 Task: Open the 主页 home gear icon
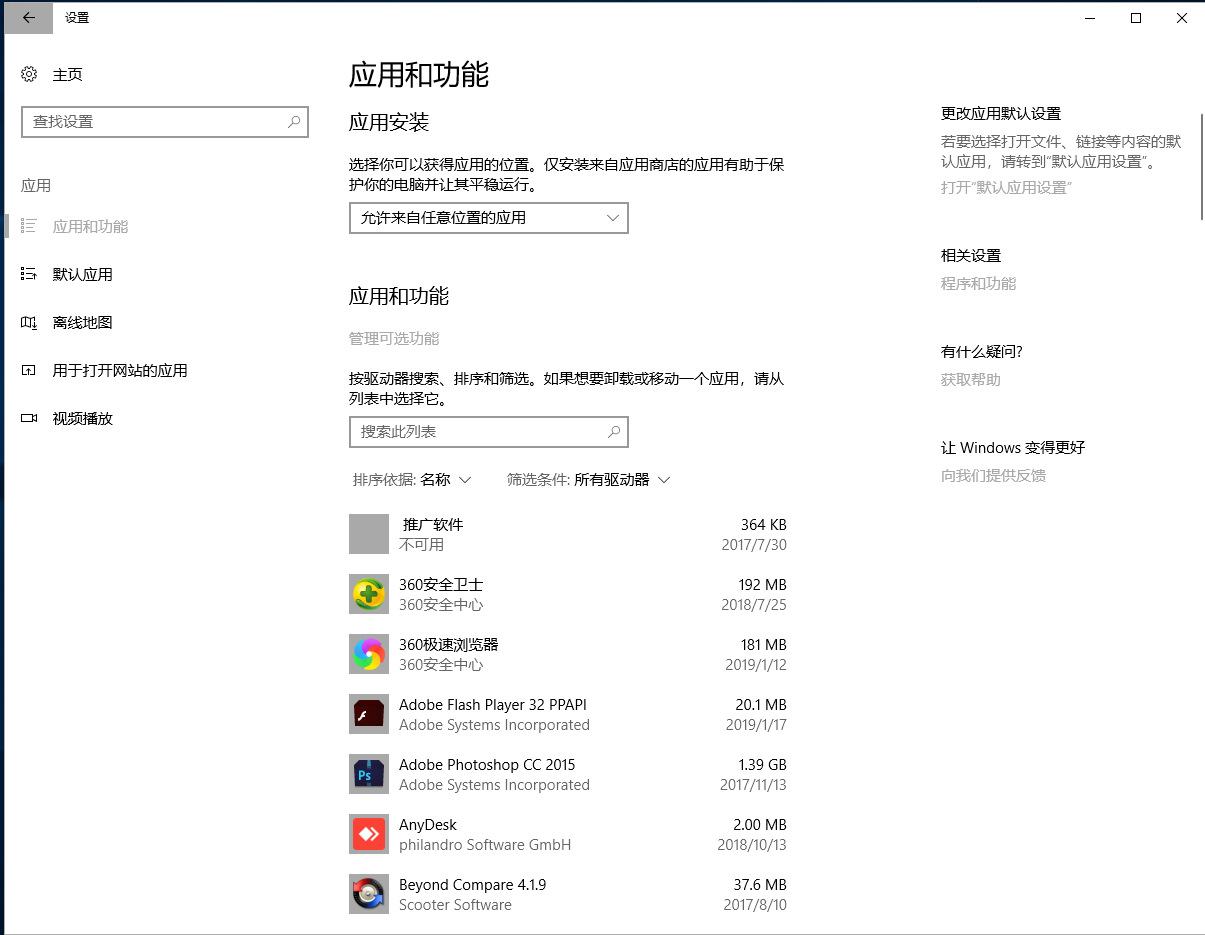click(x=29, y=74)
